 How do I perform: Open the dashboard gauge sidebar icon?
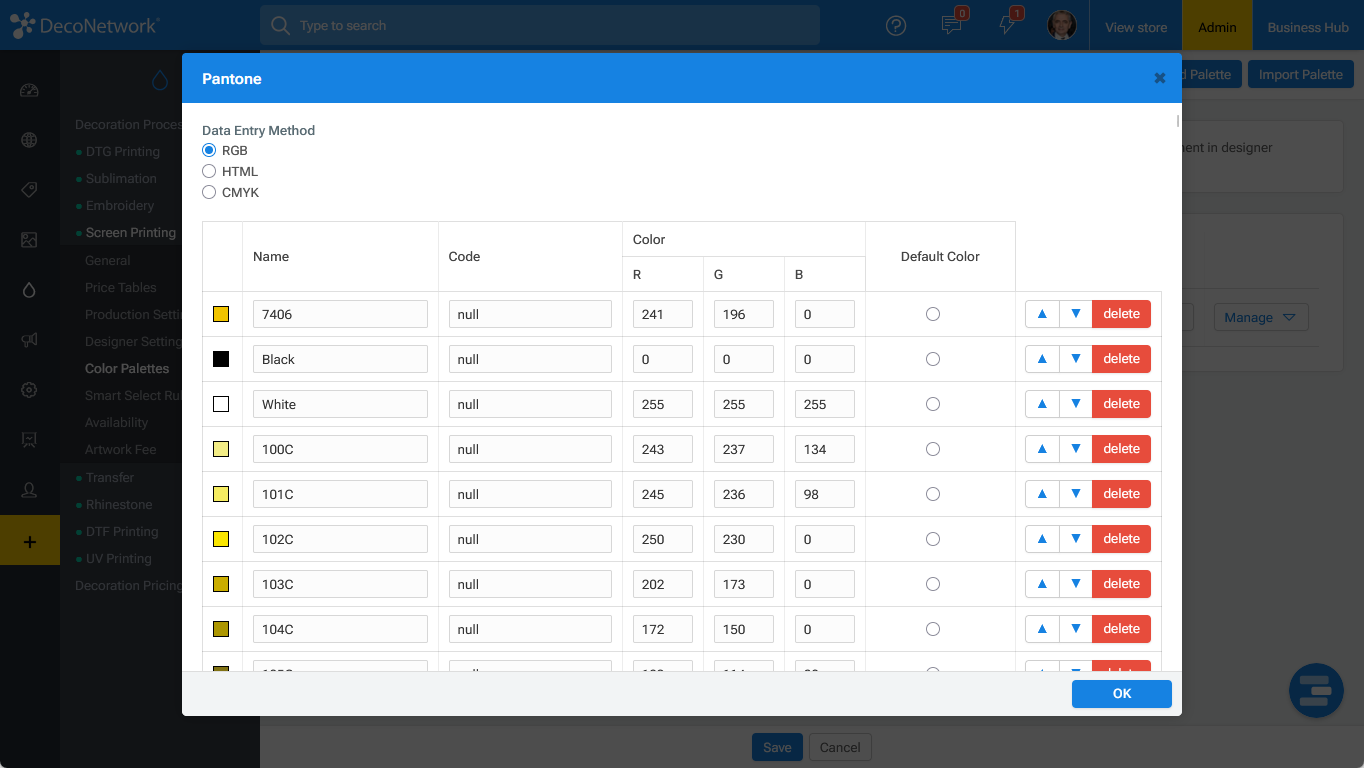pyautogui.click(x=29, y=91)
